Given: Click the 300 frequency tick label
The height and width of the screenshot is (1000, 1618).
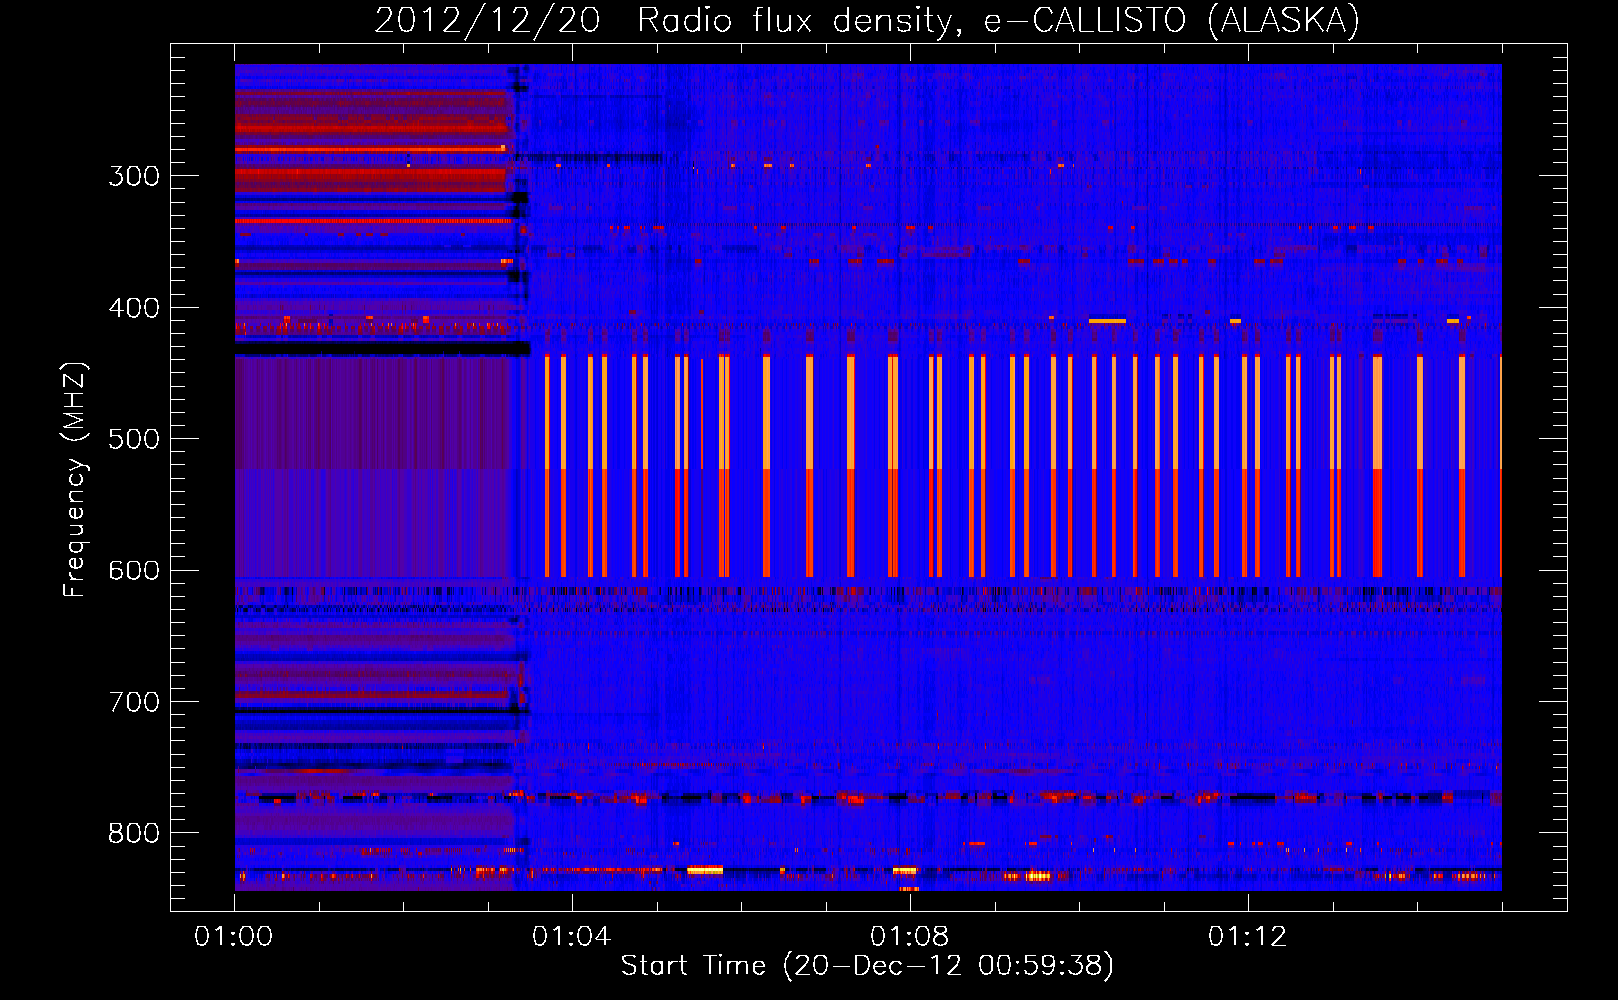Looking at the screenshot, I should coord(134,176).
